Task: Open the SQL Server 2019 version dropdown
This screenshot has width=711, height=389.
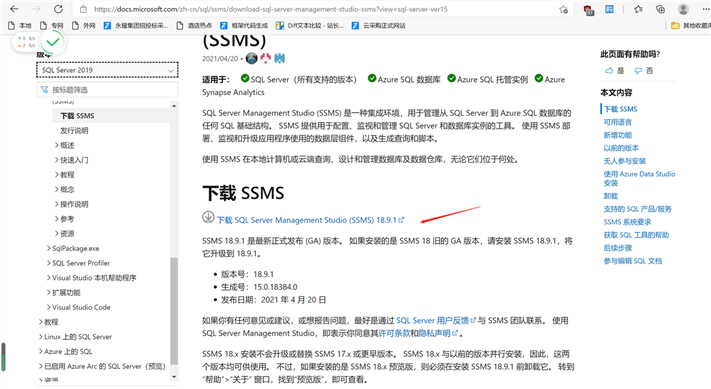Action: pyautogui.click(x=107, y=70)
